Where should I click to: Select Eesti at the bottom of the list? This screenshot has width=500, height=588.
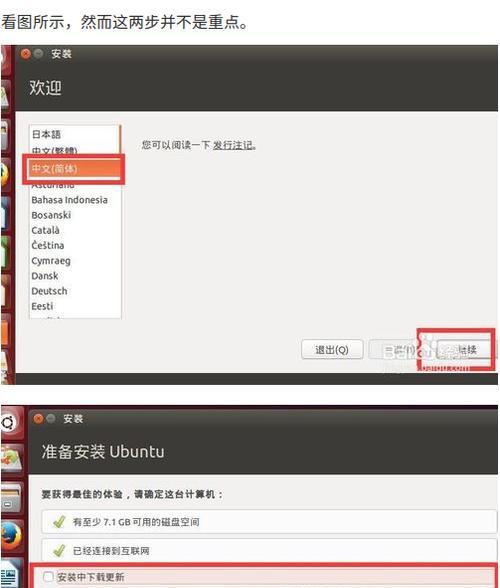pyautogui.click(x=42, y=306)
